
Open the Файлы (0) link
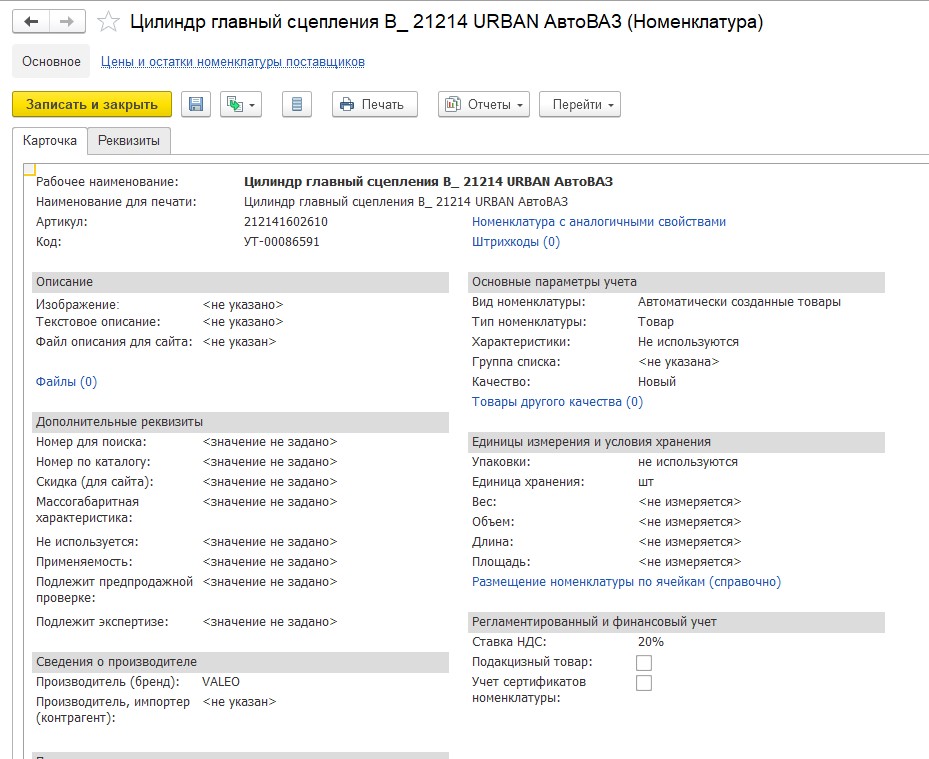point(66,382)
